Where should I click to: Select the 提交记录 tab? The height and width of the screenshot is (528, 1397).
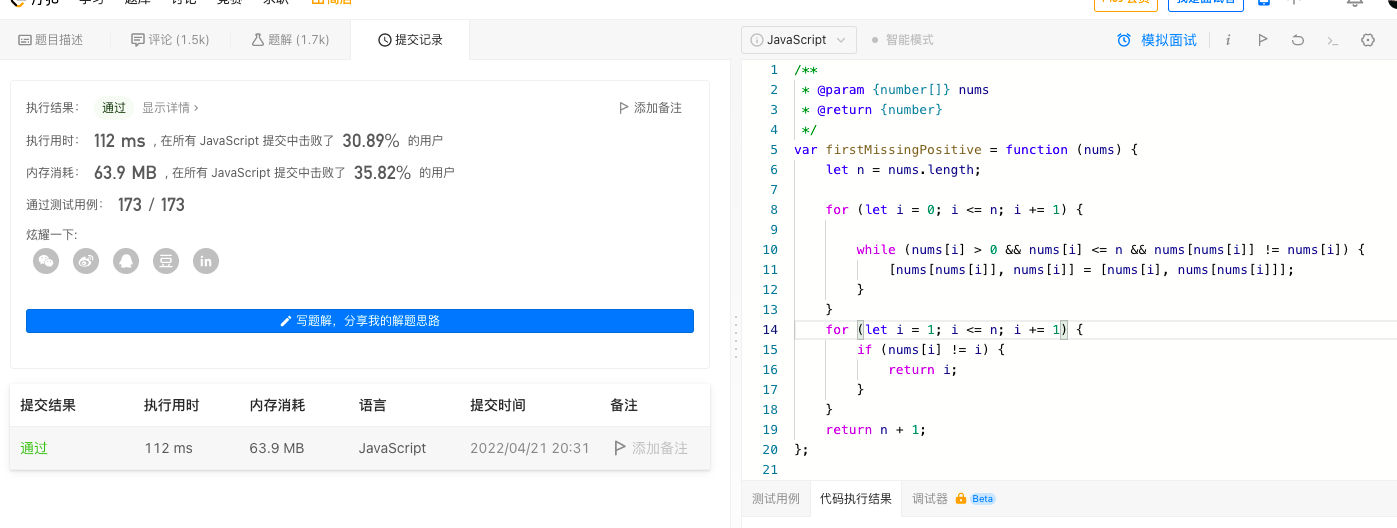tap(410, 40)
